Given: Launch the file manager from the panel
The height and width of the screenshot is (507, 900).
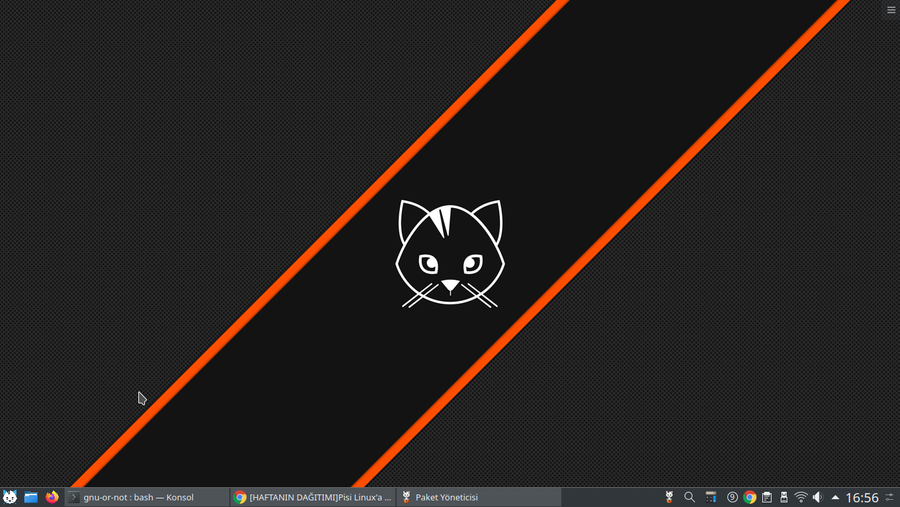Looking at the screenshot, I should pos(31,497).
